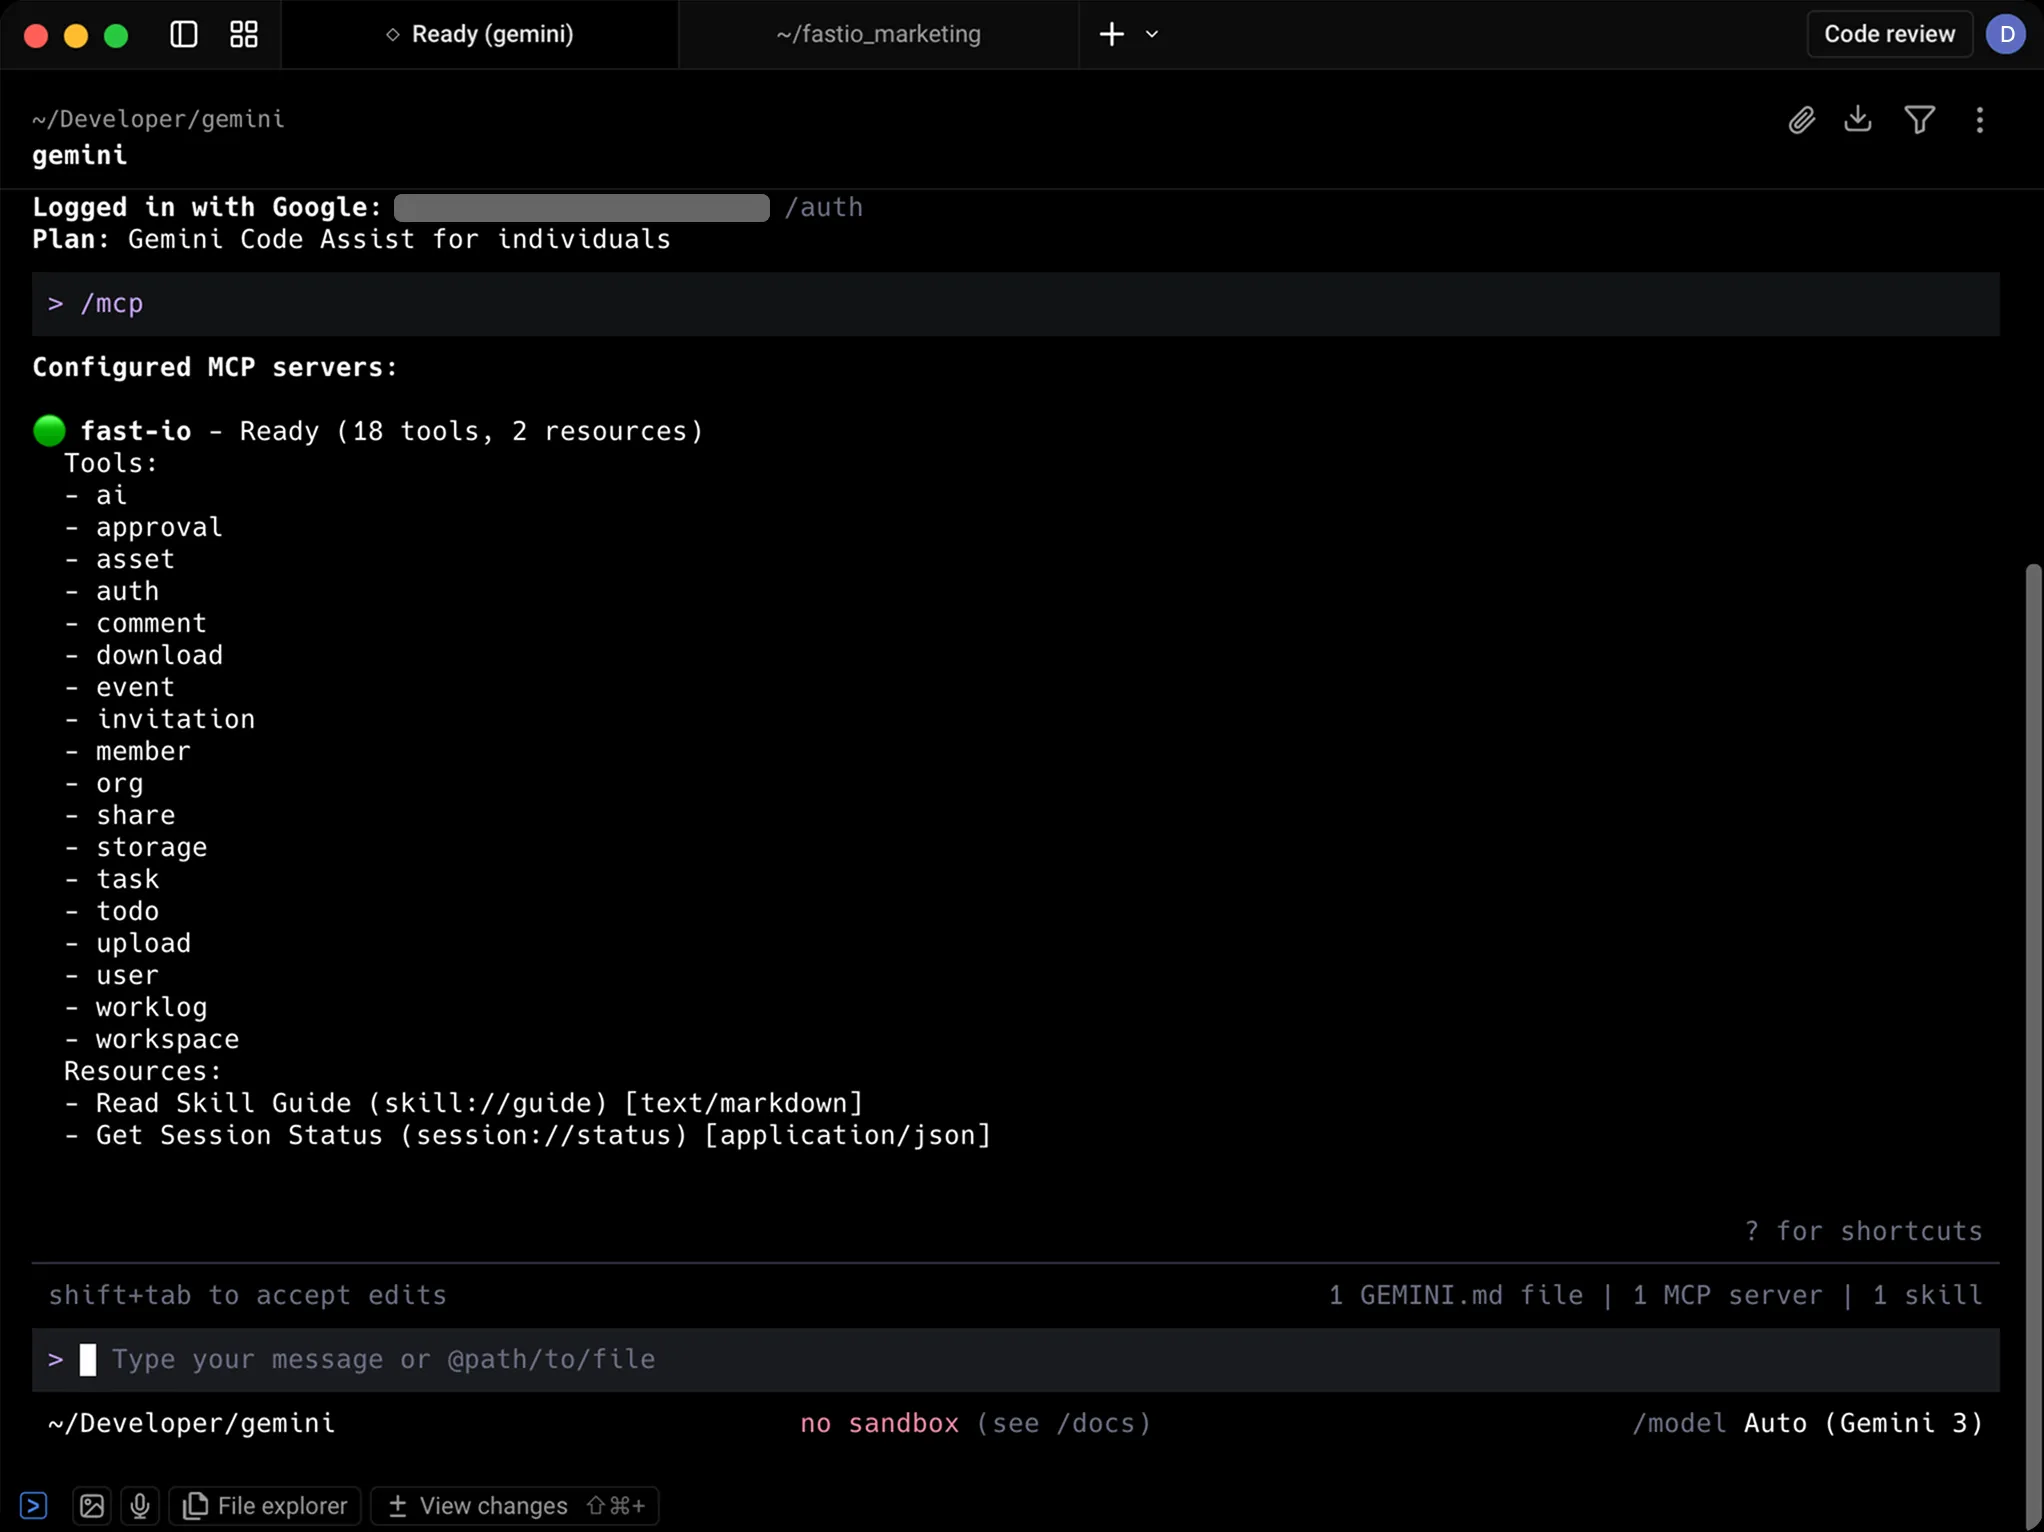The image size is (2044, 1532).
Task: Insert an image using the image icon
Action: click(91, 1505)
